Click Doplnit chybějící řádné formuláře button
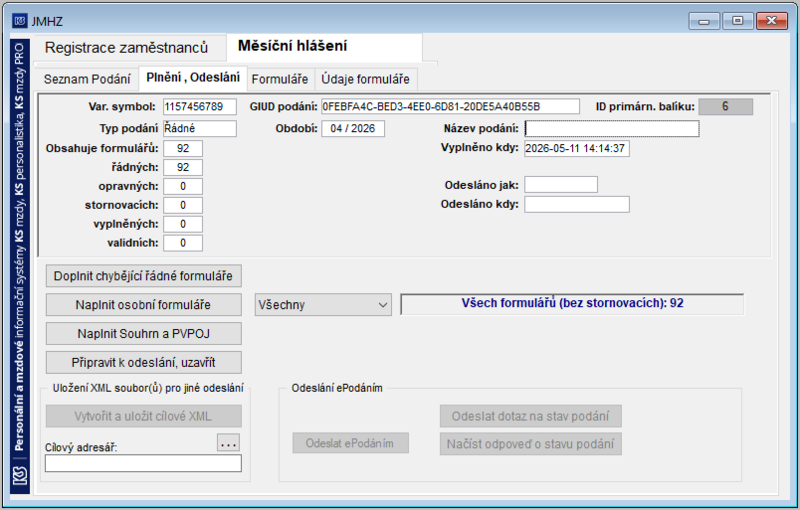The image size is (800, 510). [143, 276]
